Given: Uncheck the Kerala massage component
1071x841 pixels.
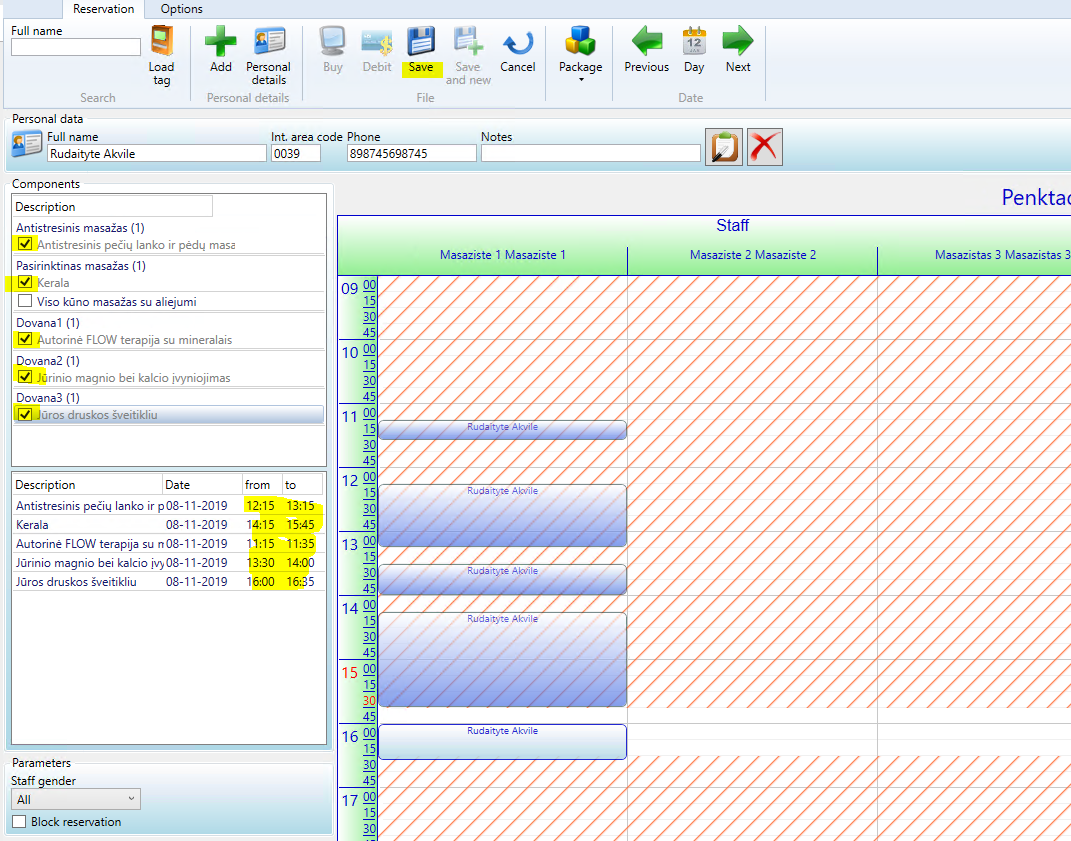Looking at the screenshot, I should 25,281.
